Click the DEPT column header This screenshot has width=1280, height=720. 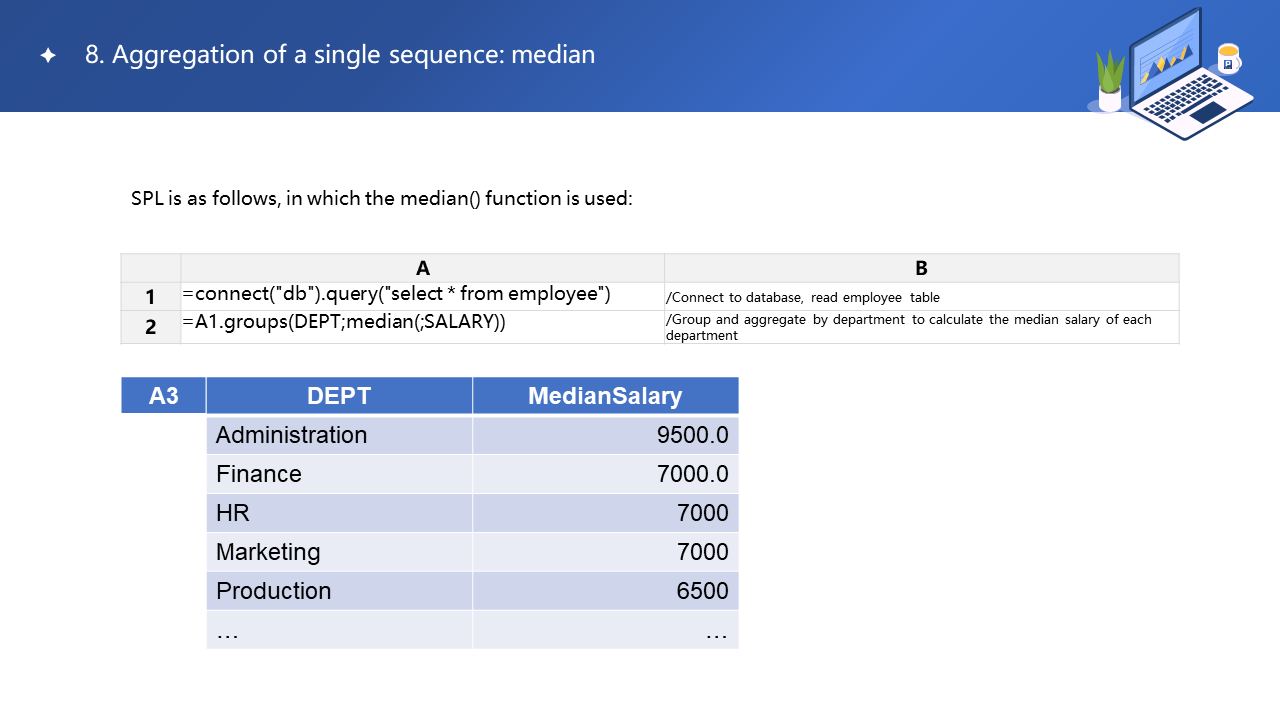pos(339,396)
